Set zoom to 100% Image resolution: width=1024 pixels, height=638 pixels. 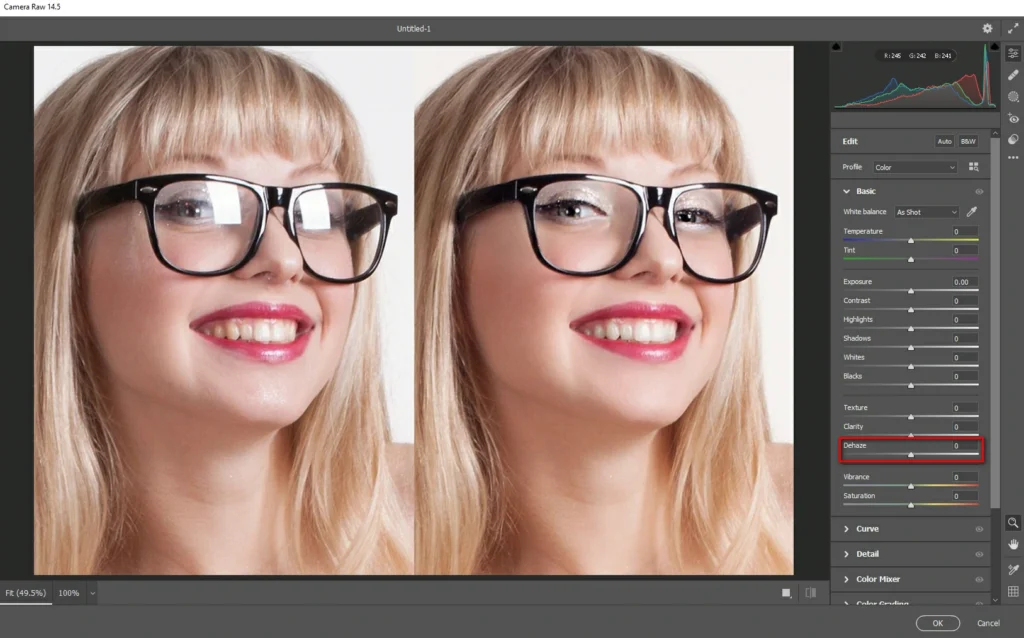point(69,593)
